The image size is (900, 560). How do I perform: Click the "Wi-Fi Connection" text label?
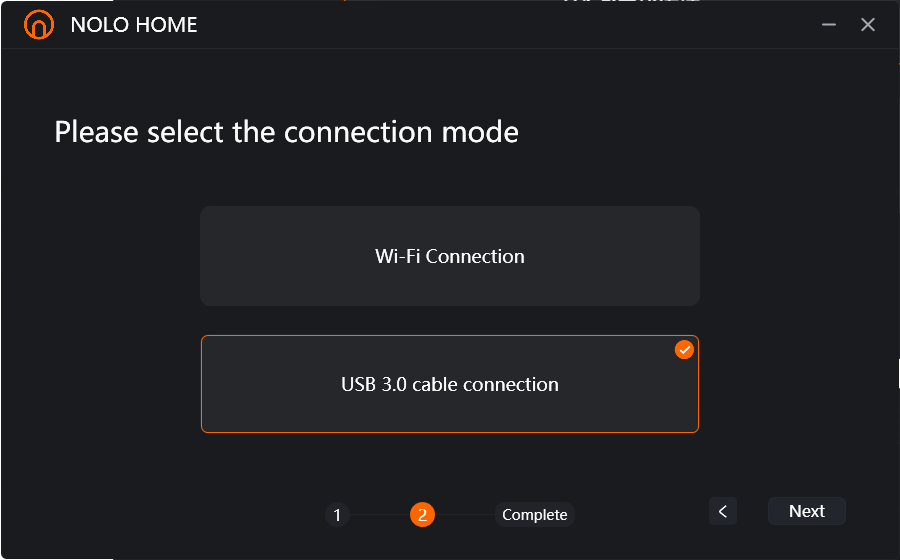pos(449,256)
